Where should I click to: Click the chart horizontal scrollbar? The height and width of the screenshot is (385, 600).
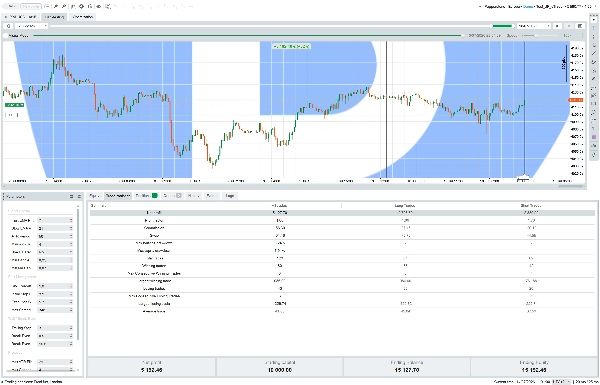coord(571,186)
